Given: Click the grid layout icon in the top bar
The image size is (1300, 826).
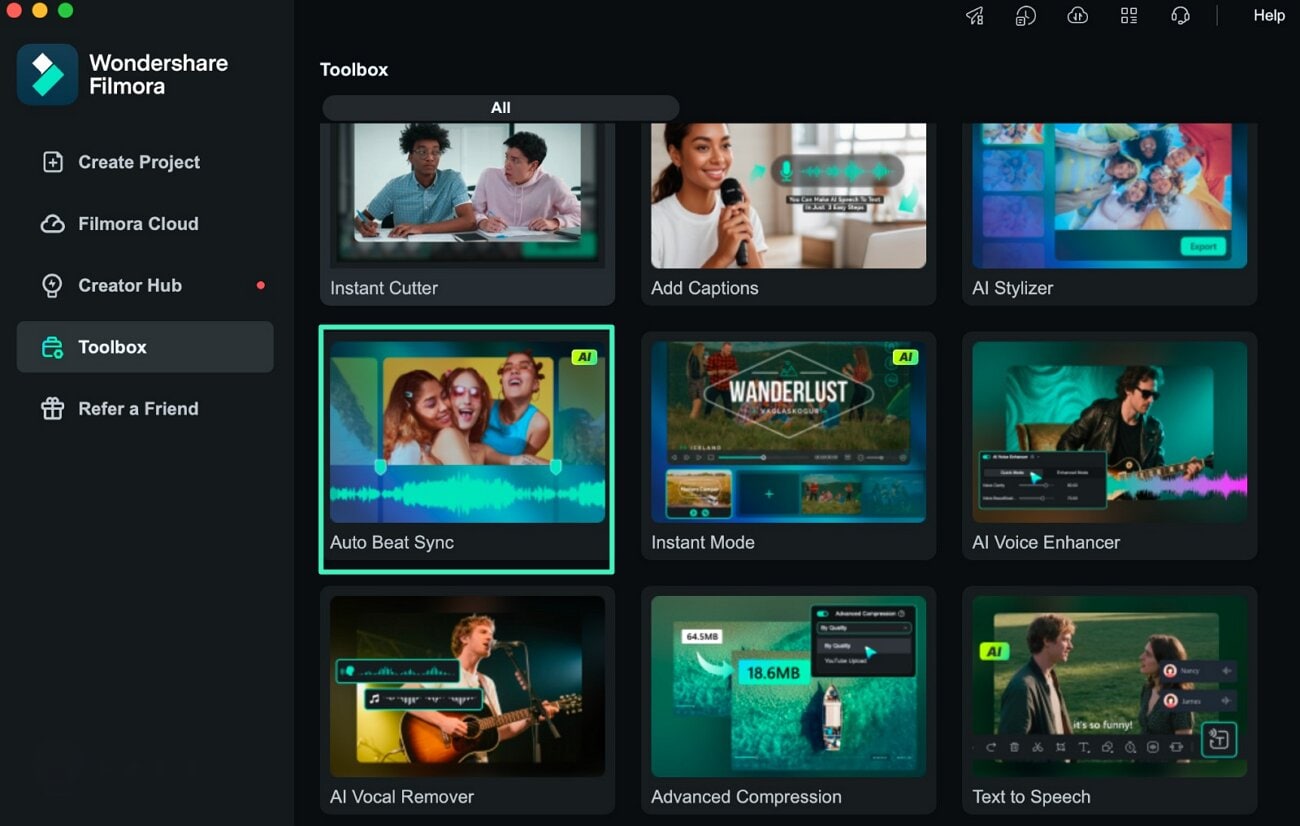Looking at the screenshot, I should click(x=1129, y=15).
